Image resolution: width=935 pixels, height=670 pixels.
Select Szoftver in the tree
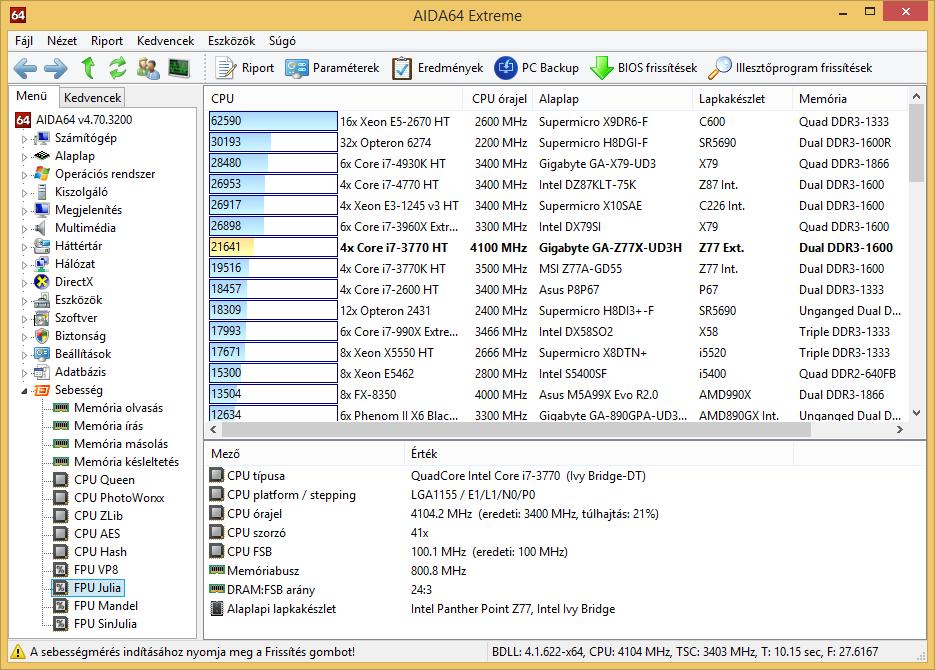76,318
